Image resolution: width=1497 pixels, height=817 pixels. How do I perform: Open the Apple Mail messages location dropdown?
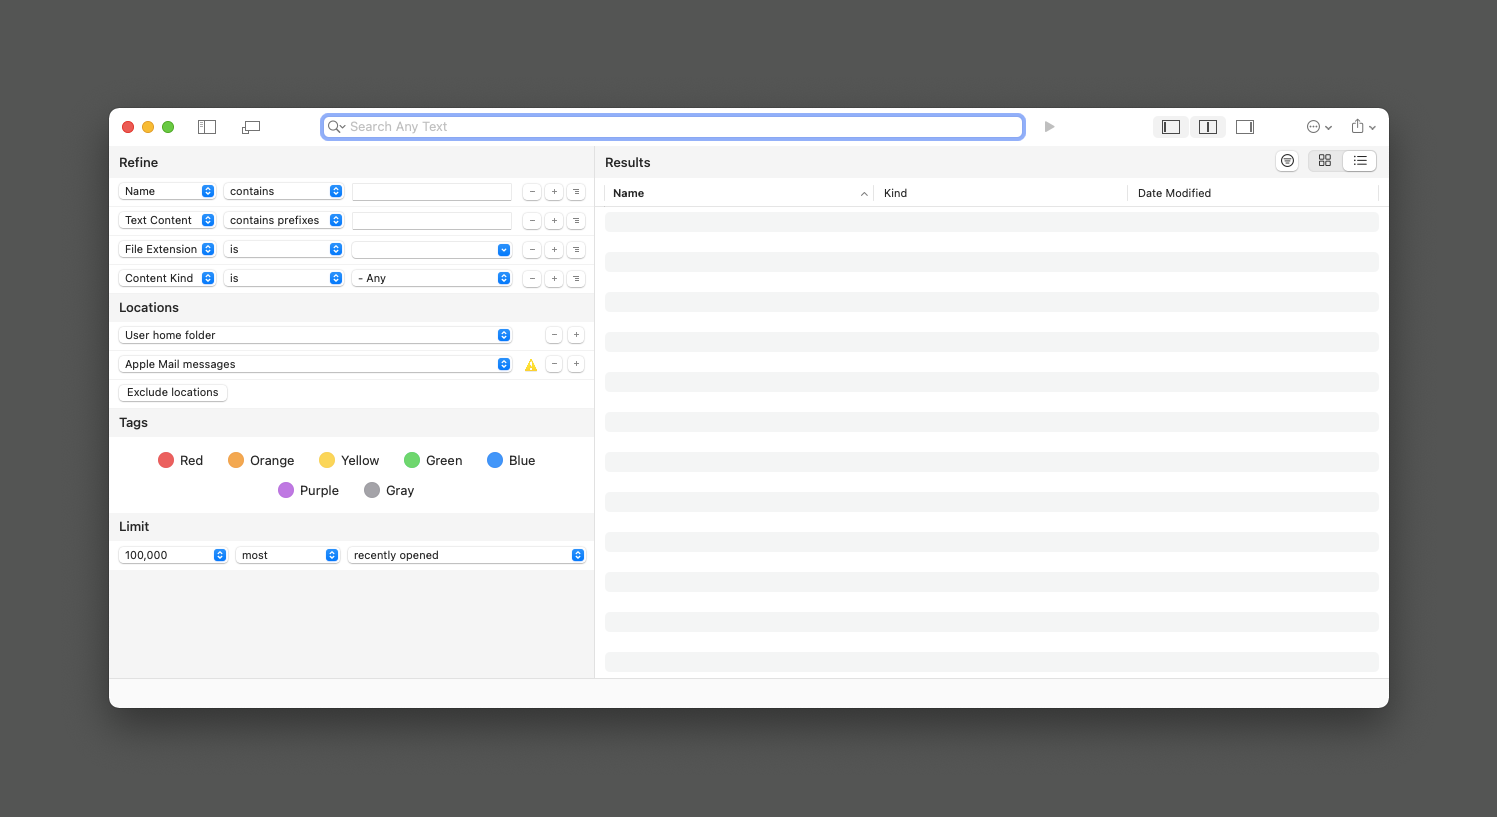coord(315,364)
